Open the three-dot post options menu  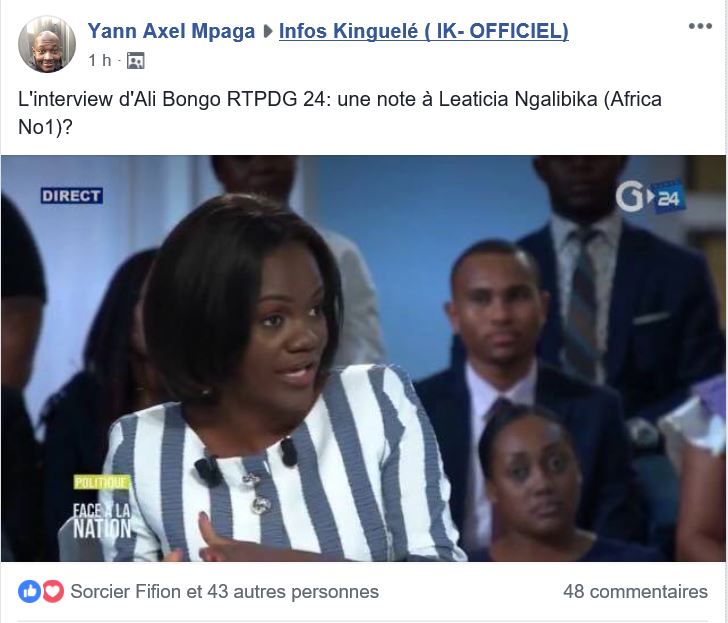coord(700,26)
